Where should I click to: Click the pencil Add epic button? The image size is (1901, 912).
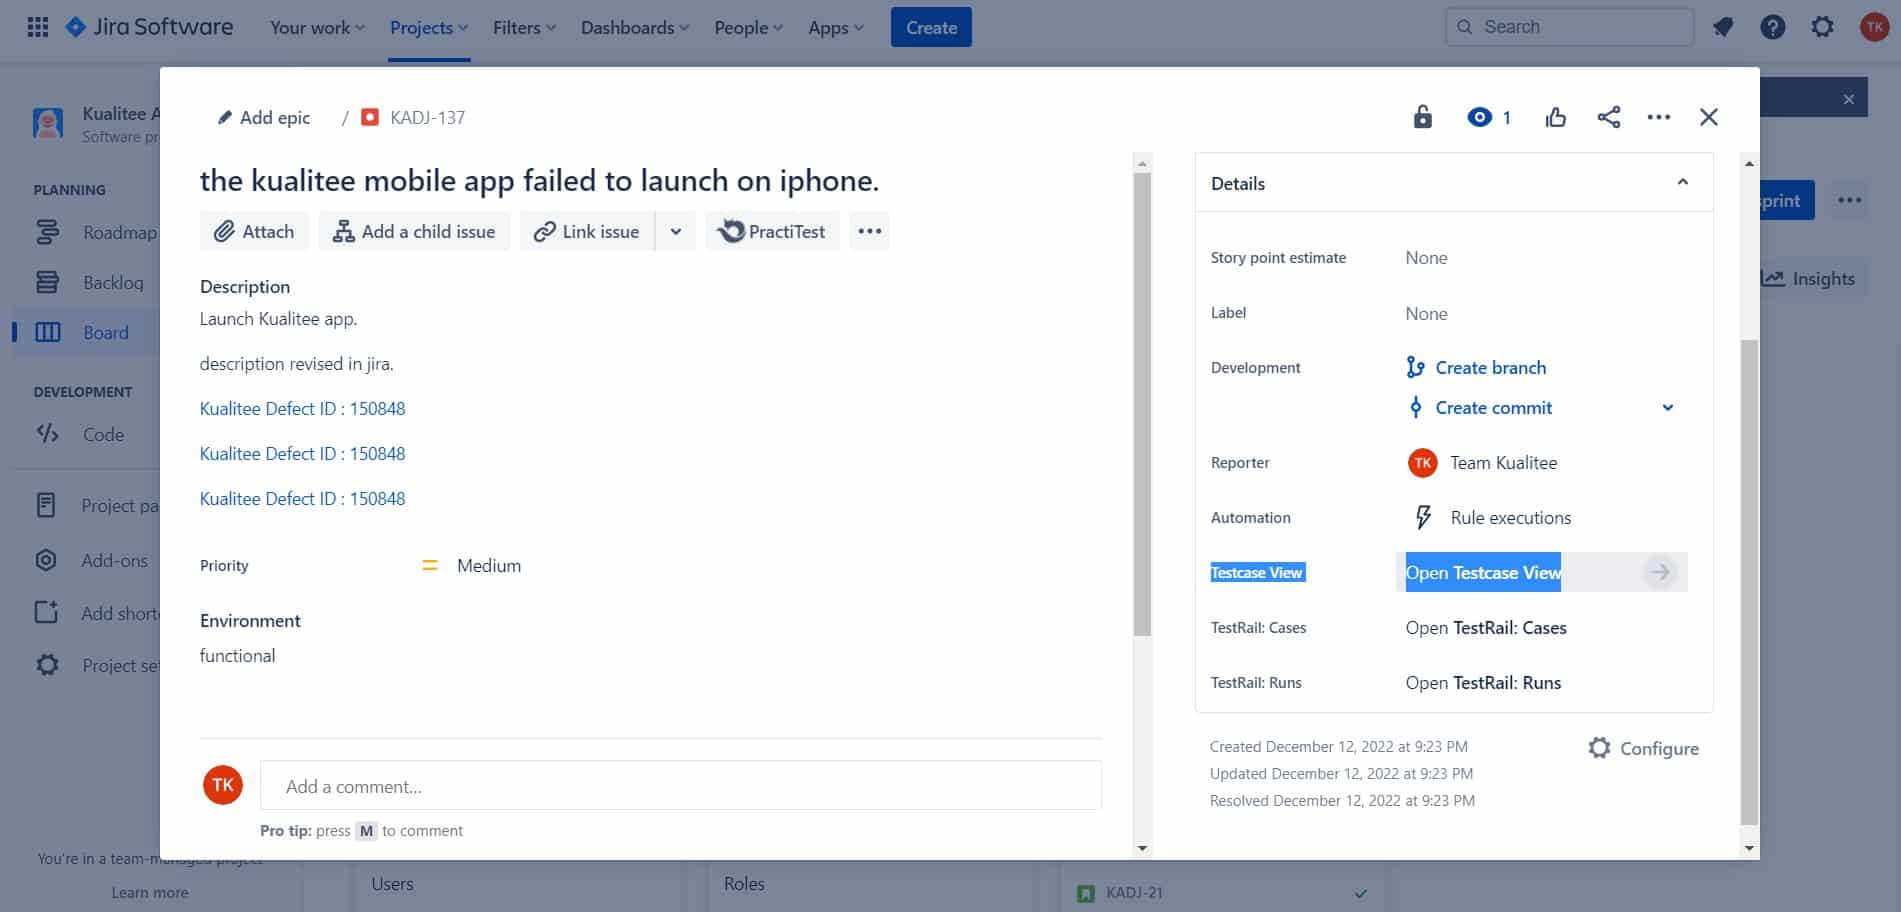coord(264,117)
